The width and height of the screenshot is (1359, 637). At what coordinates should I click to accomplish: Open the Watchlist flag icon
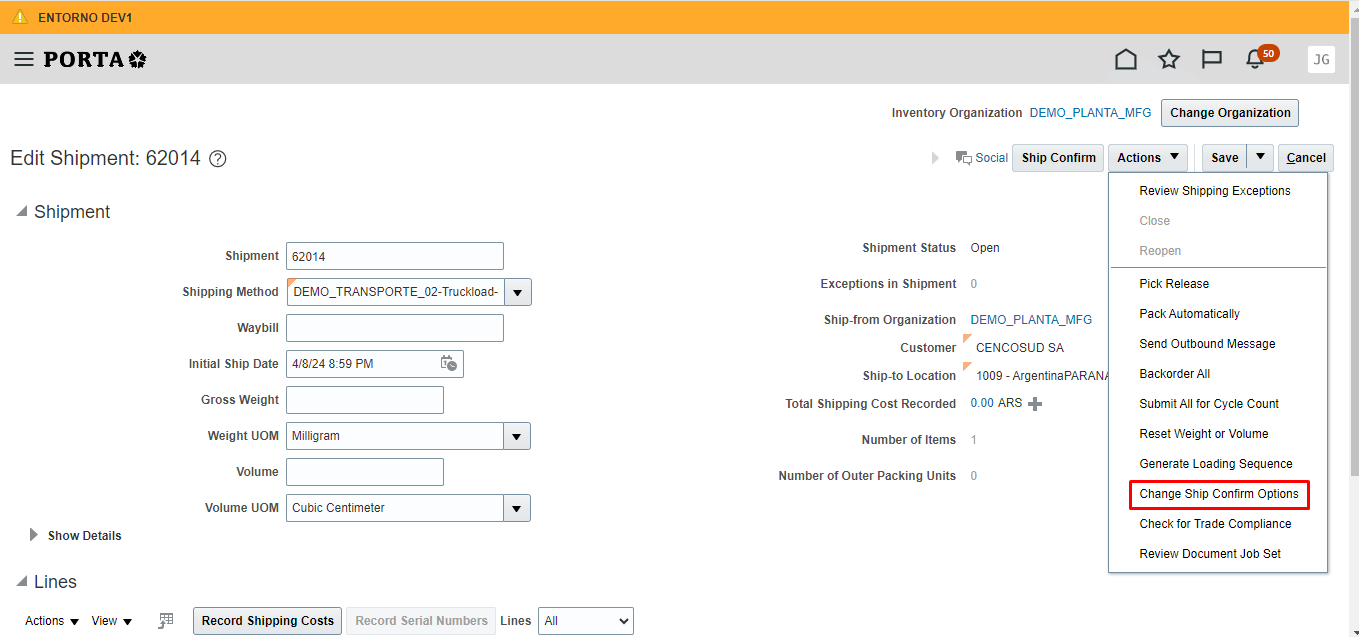pyautogui.click(x=1212, y=60)
